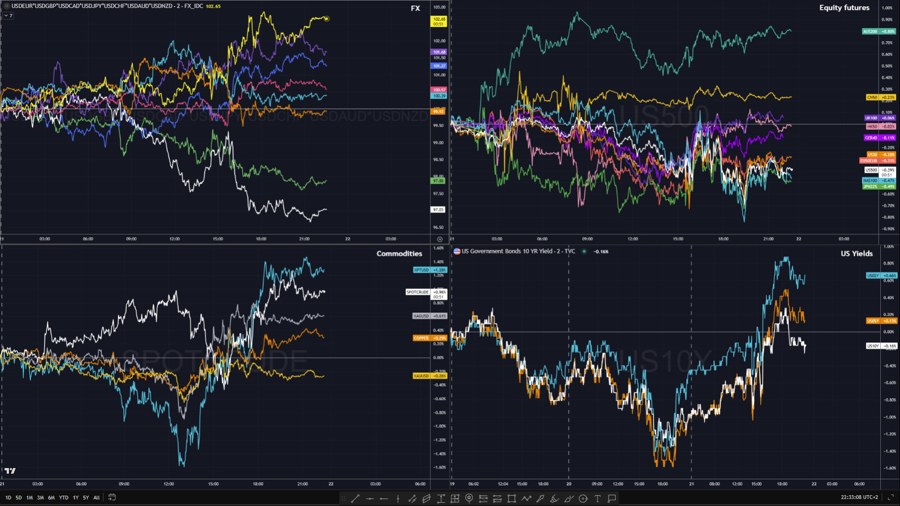Select the trend line drawing tool

coord(355,497)
